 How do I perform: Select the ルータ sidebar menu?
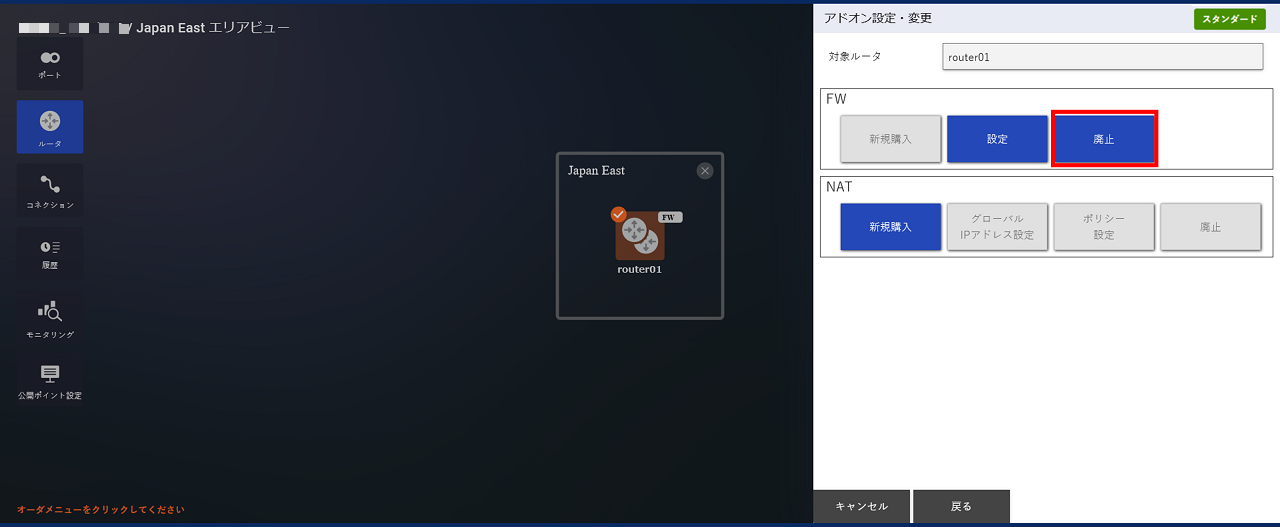tap(50, 127)
